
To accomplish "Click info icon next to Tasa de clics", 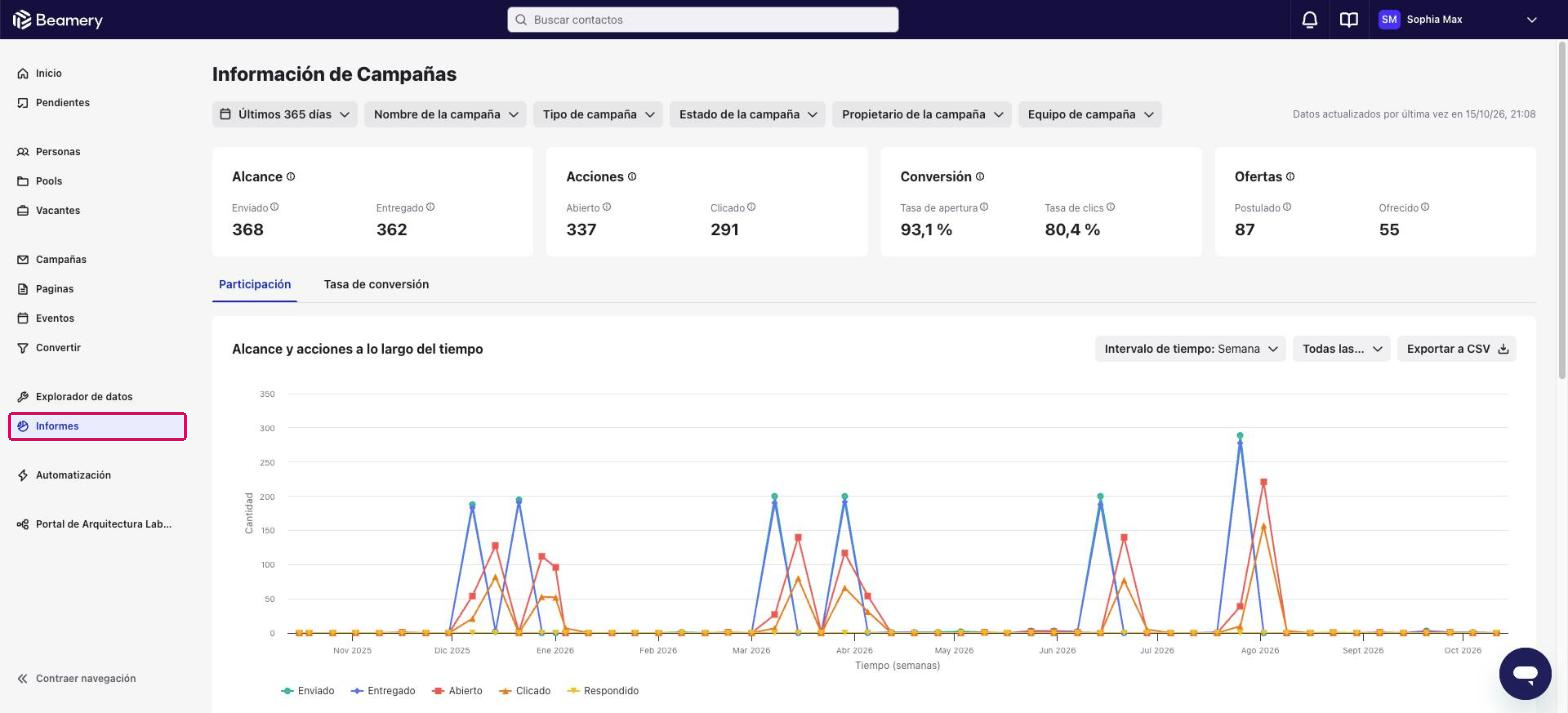I will [1111, 207].
